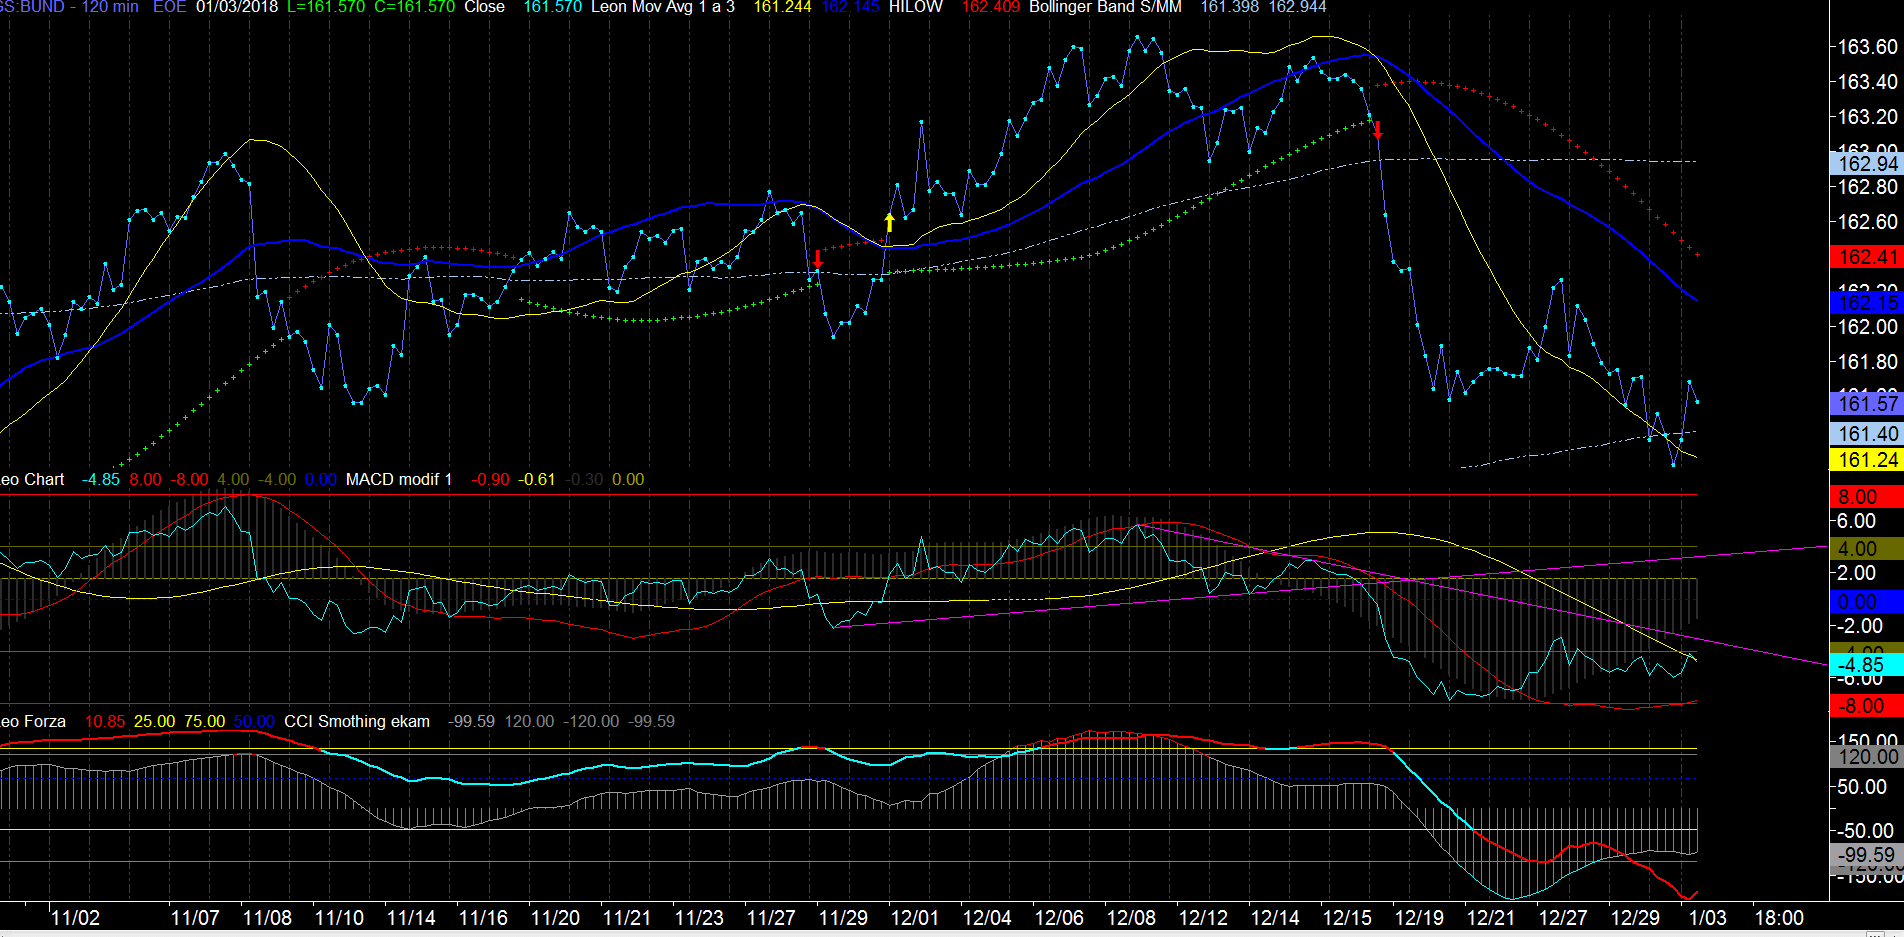Click the 18:00 time label on axis
Viewport: 1904px width, 937px height.
point(1779,918)
